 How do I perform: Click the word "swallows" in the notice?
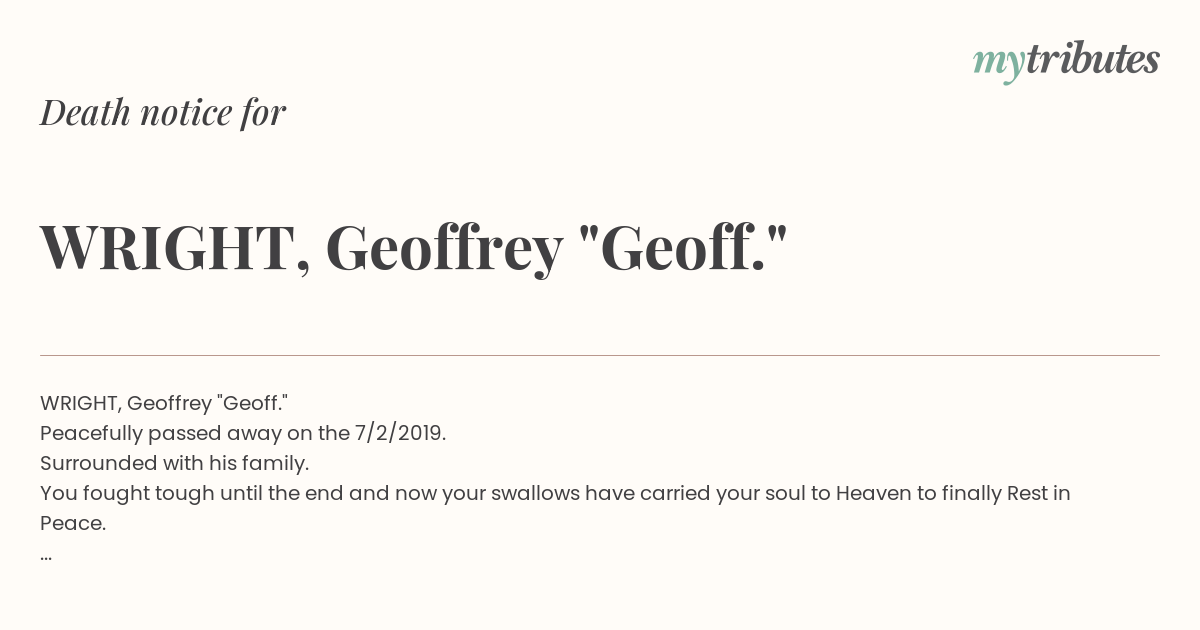click(535, 493)
